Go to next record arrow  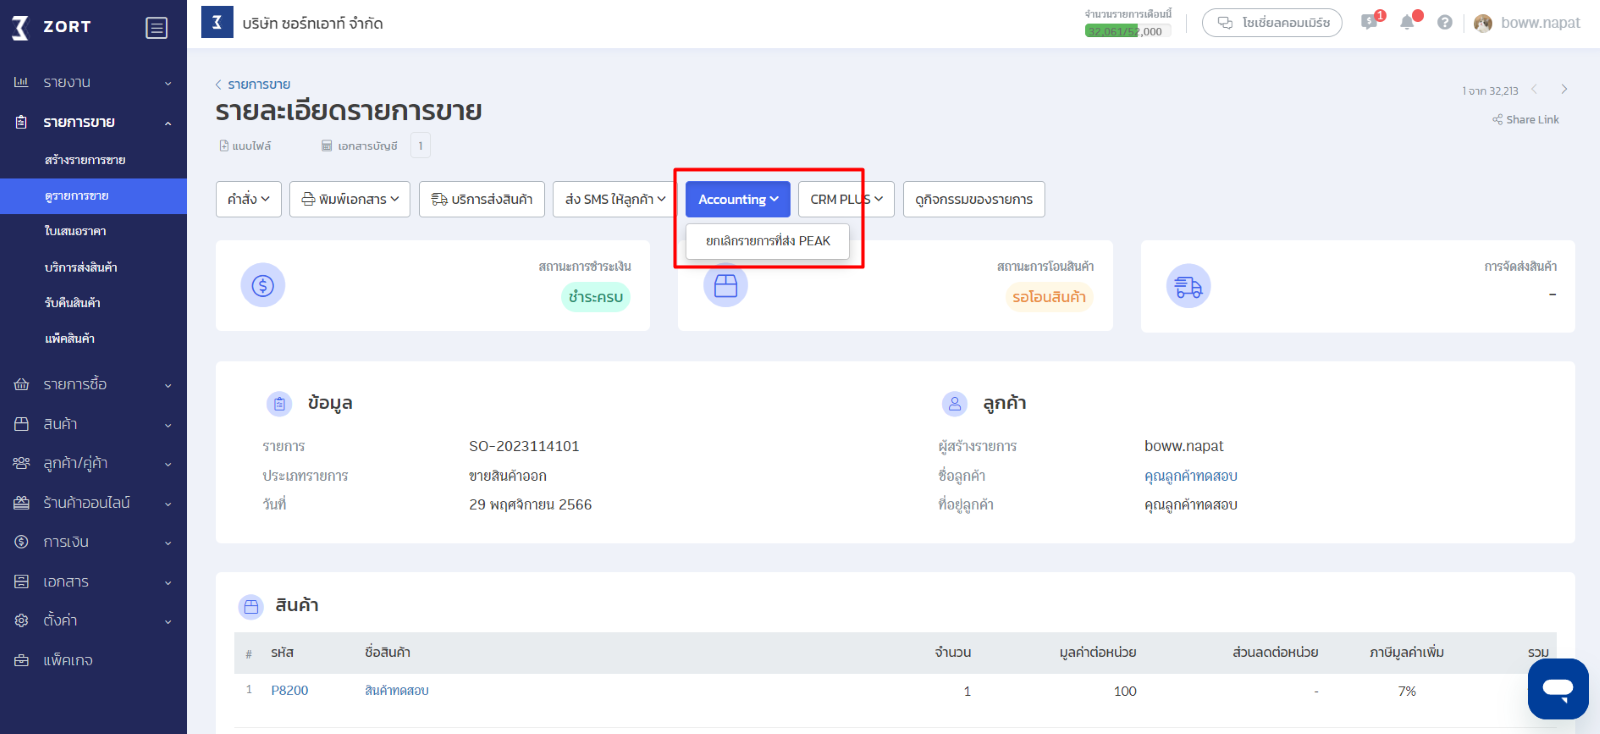1564,89
